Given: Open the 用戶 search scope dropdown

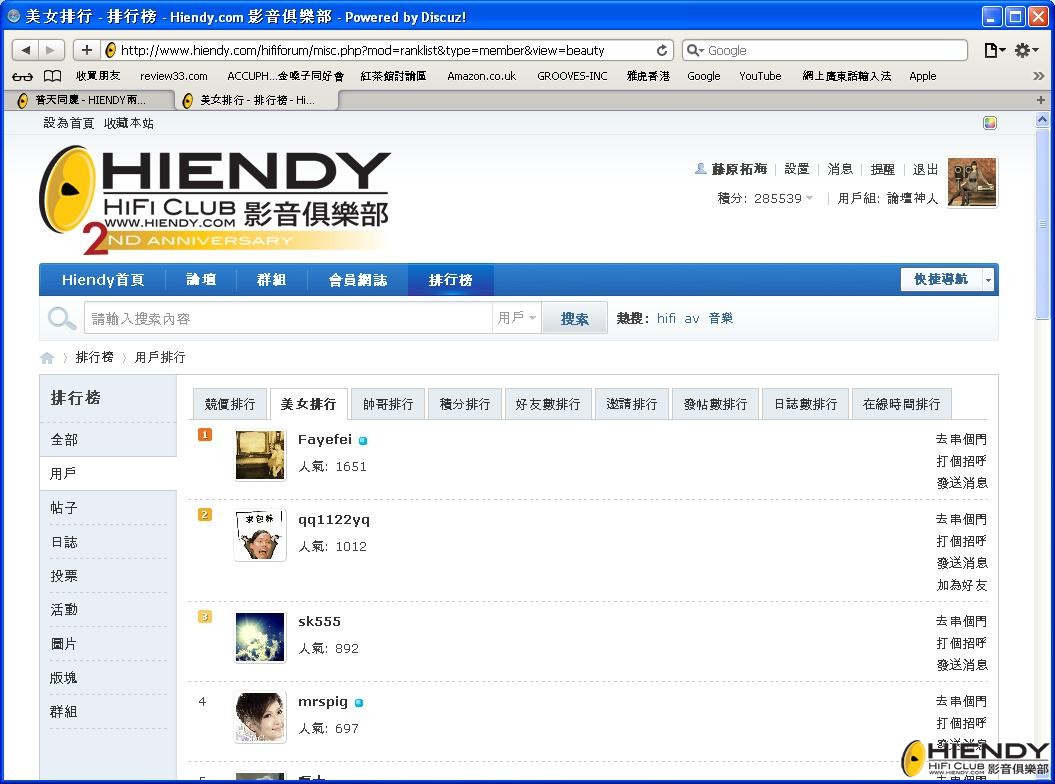Looking at the screenshot, I should click(x=516, y=317).
